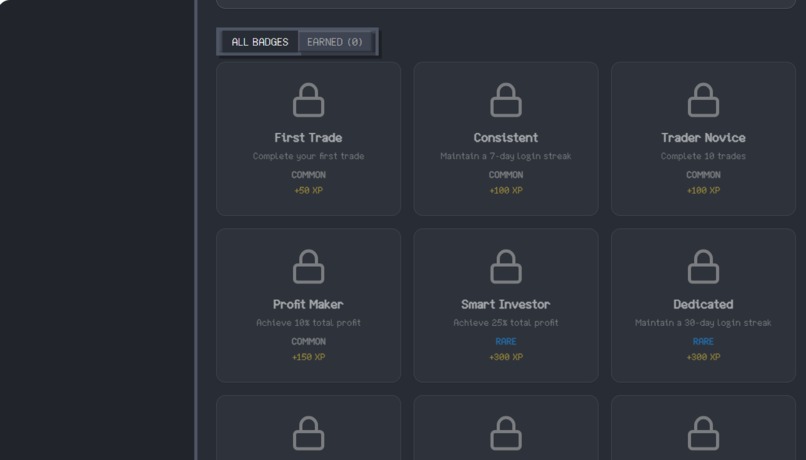Select the First Trade badge title
Image resolution: width=806 pixels, height=460 pixels.
point(308,138)
